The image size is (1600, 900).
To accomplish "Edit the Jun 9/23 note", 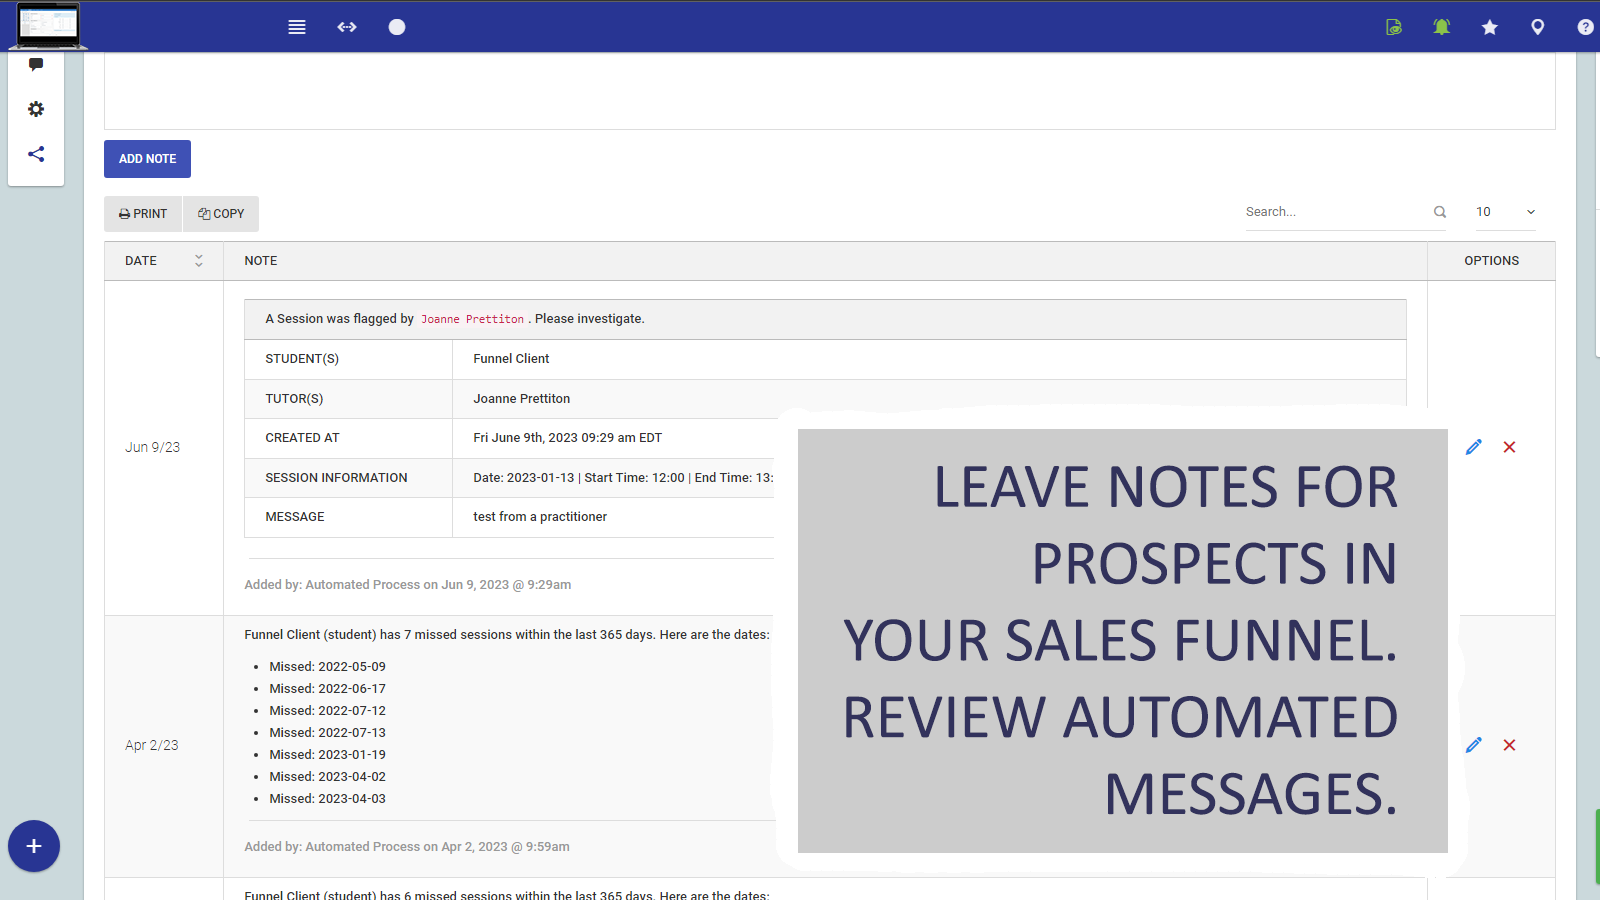I will point(1473,447).
